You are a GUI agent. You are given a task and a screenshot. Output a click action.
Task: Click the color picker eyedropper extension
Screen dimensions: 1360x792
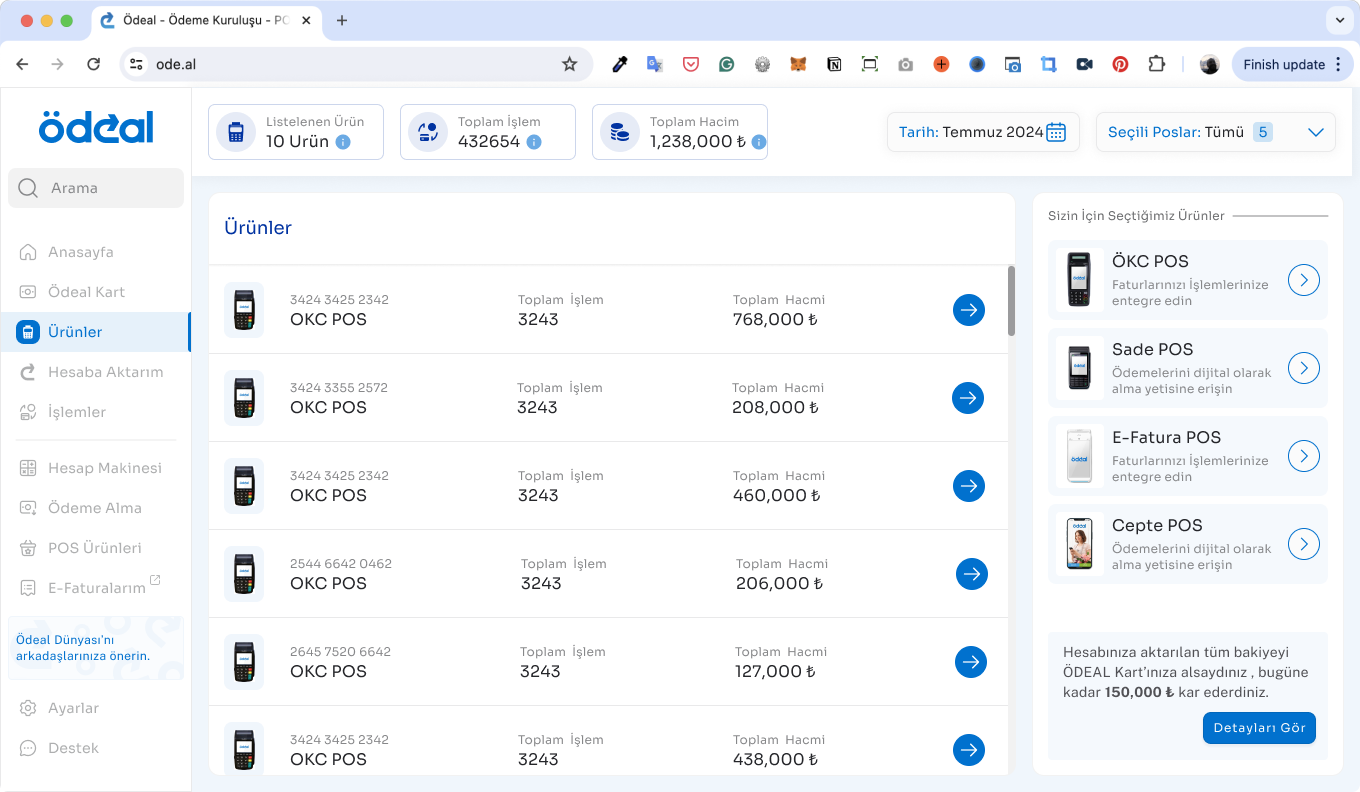619,64
